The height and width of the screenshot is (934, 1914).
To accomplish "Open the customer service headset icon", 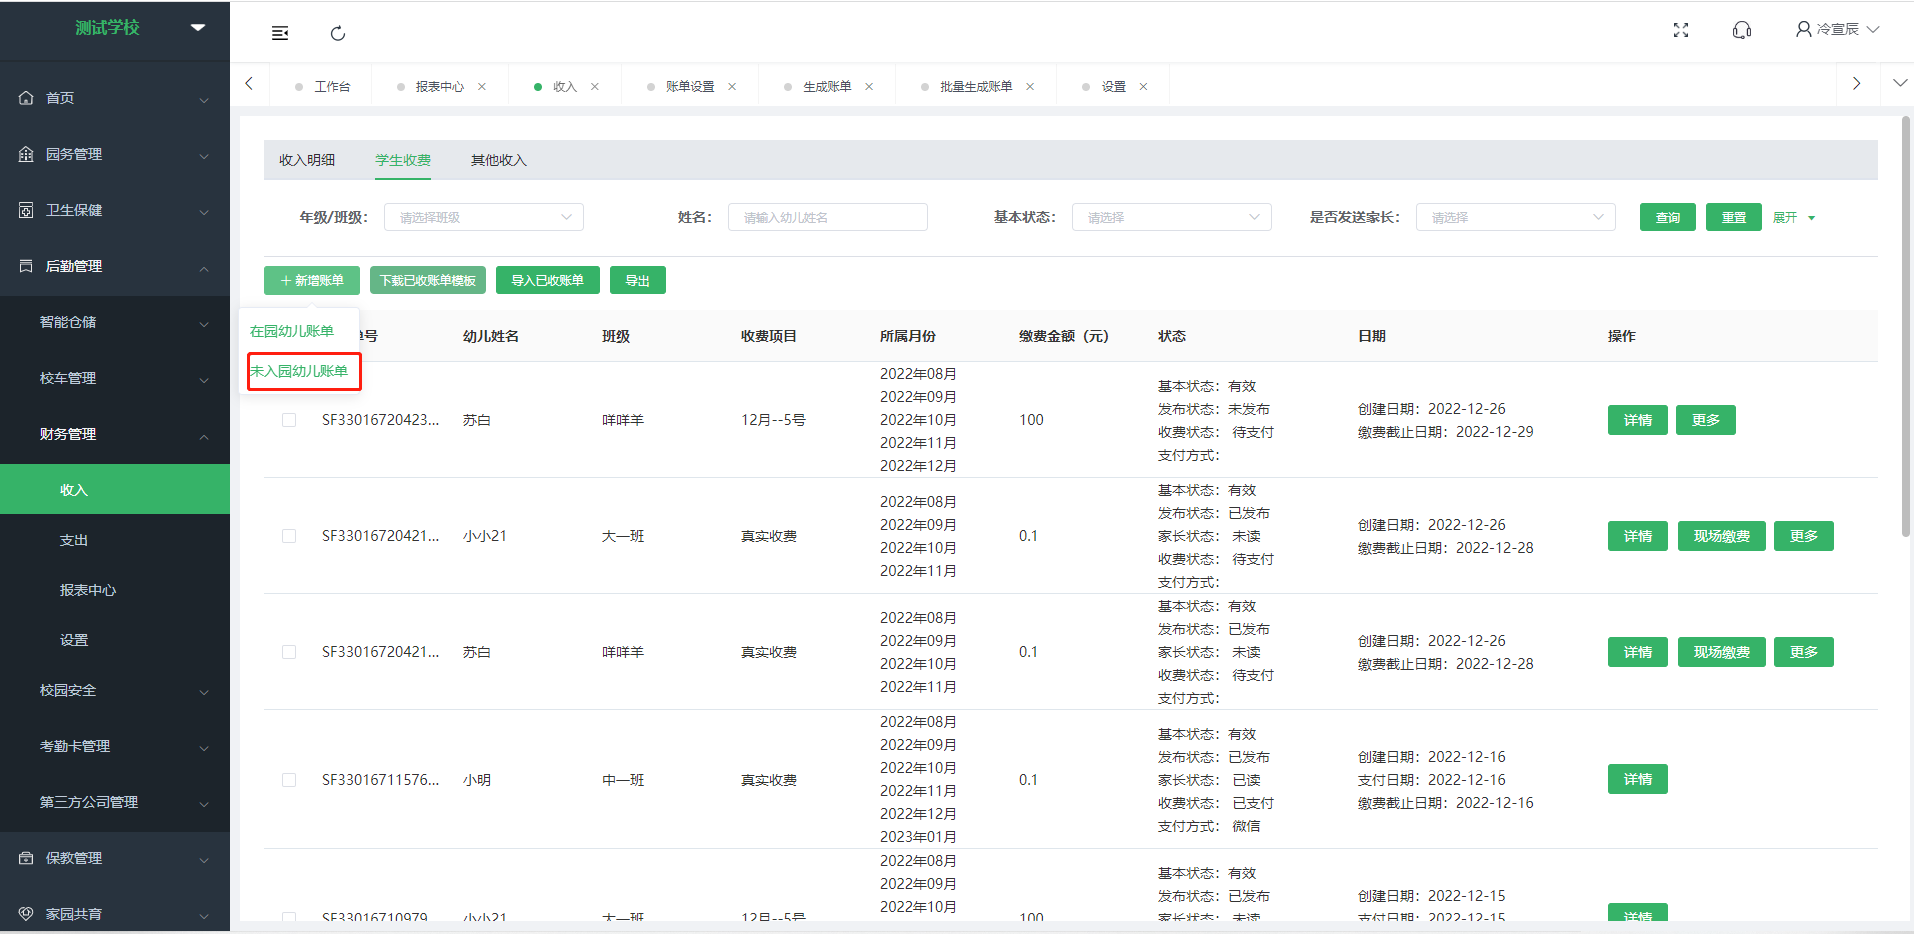I will [1742, 30].
